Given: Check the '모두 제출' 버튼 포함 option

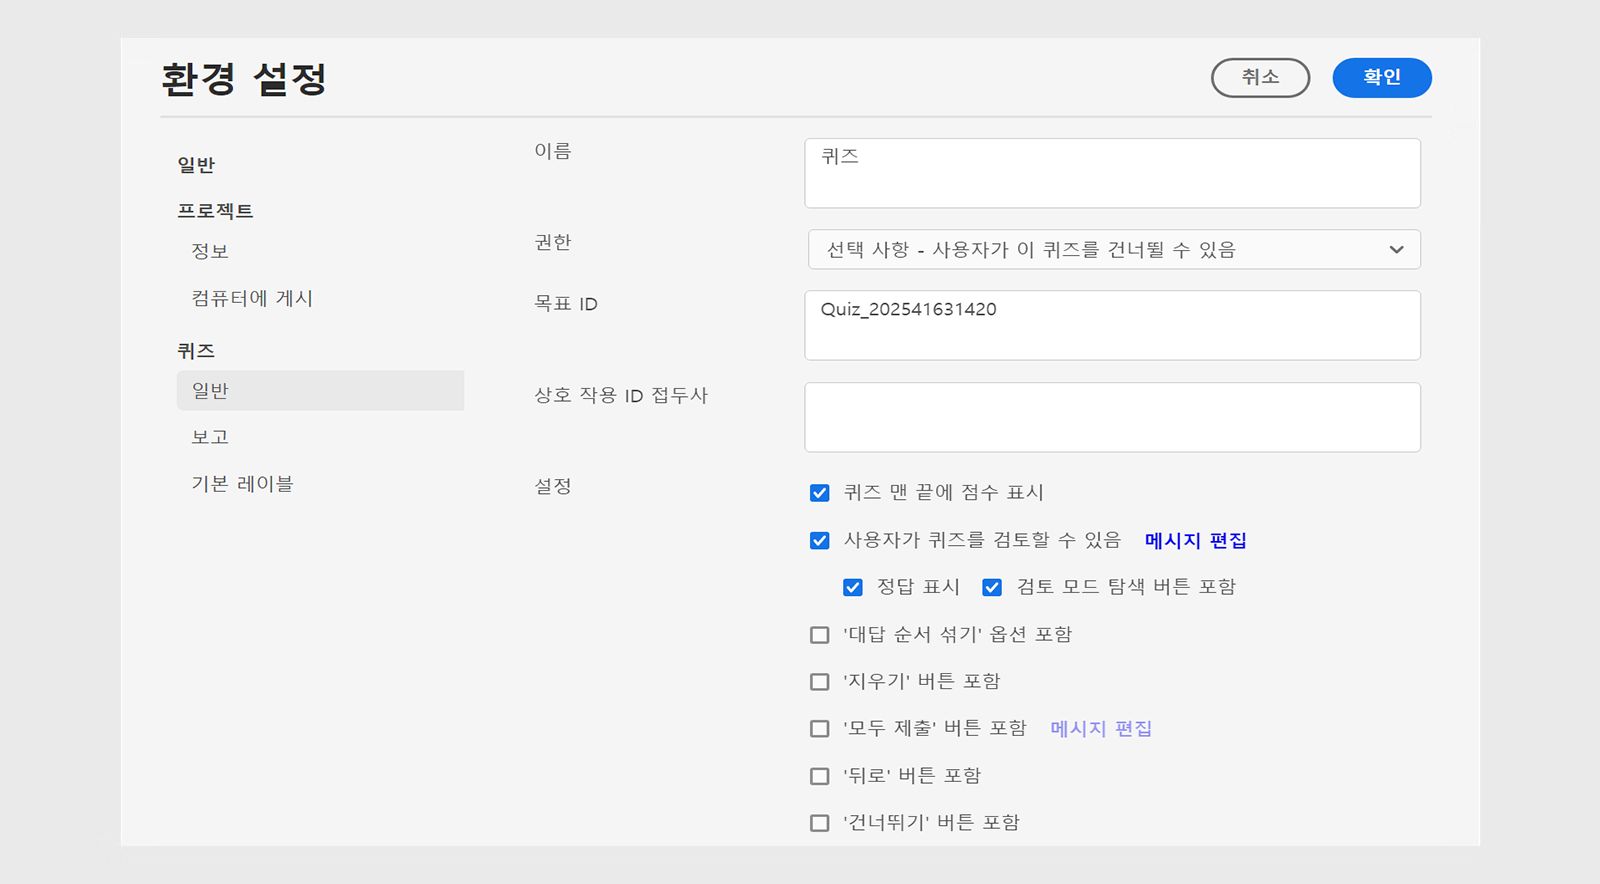Looking at the screenshot, I should (x=820, y=729).
